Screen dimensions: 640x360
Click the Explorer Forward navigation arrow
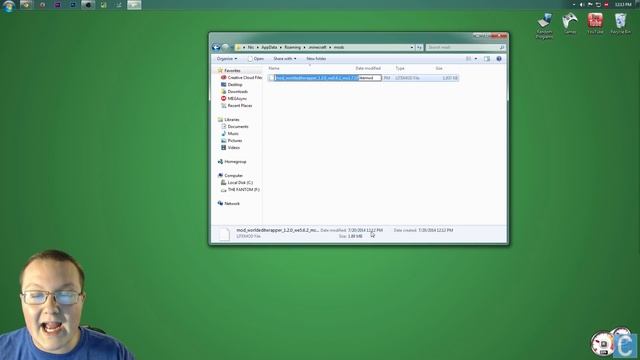[225, 47]
